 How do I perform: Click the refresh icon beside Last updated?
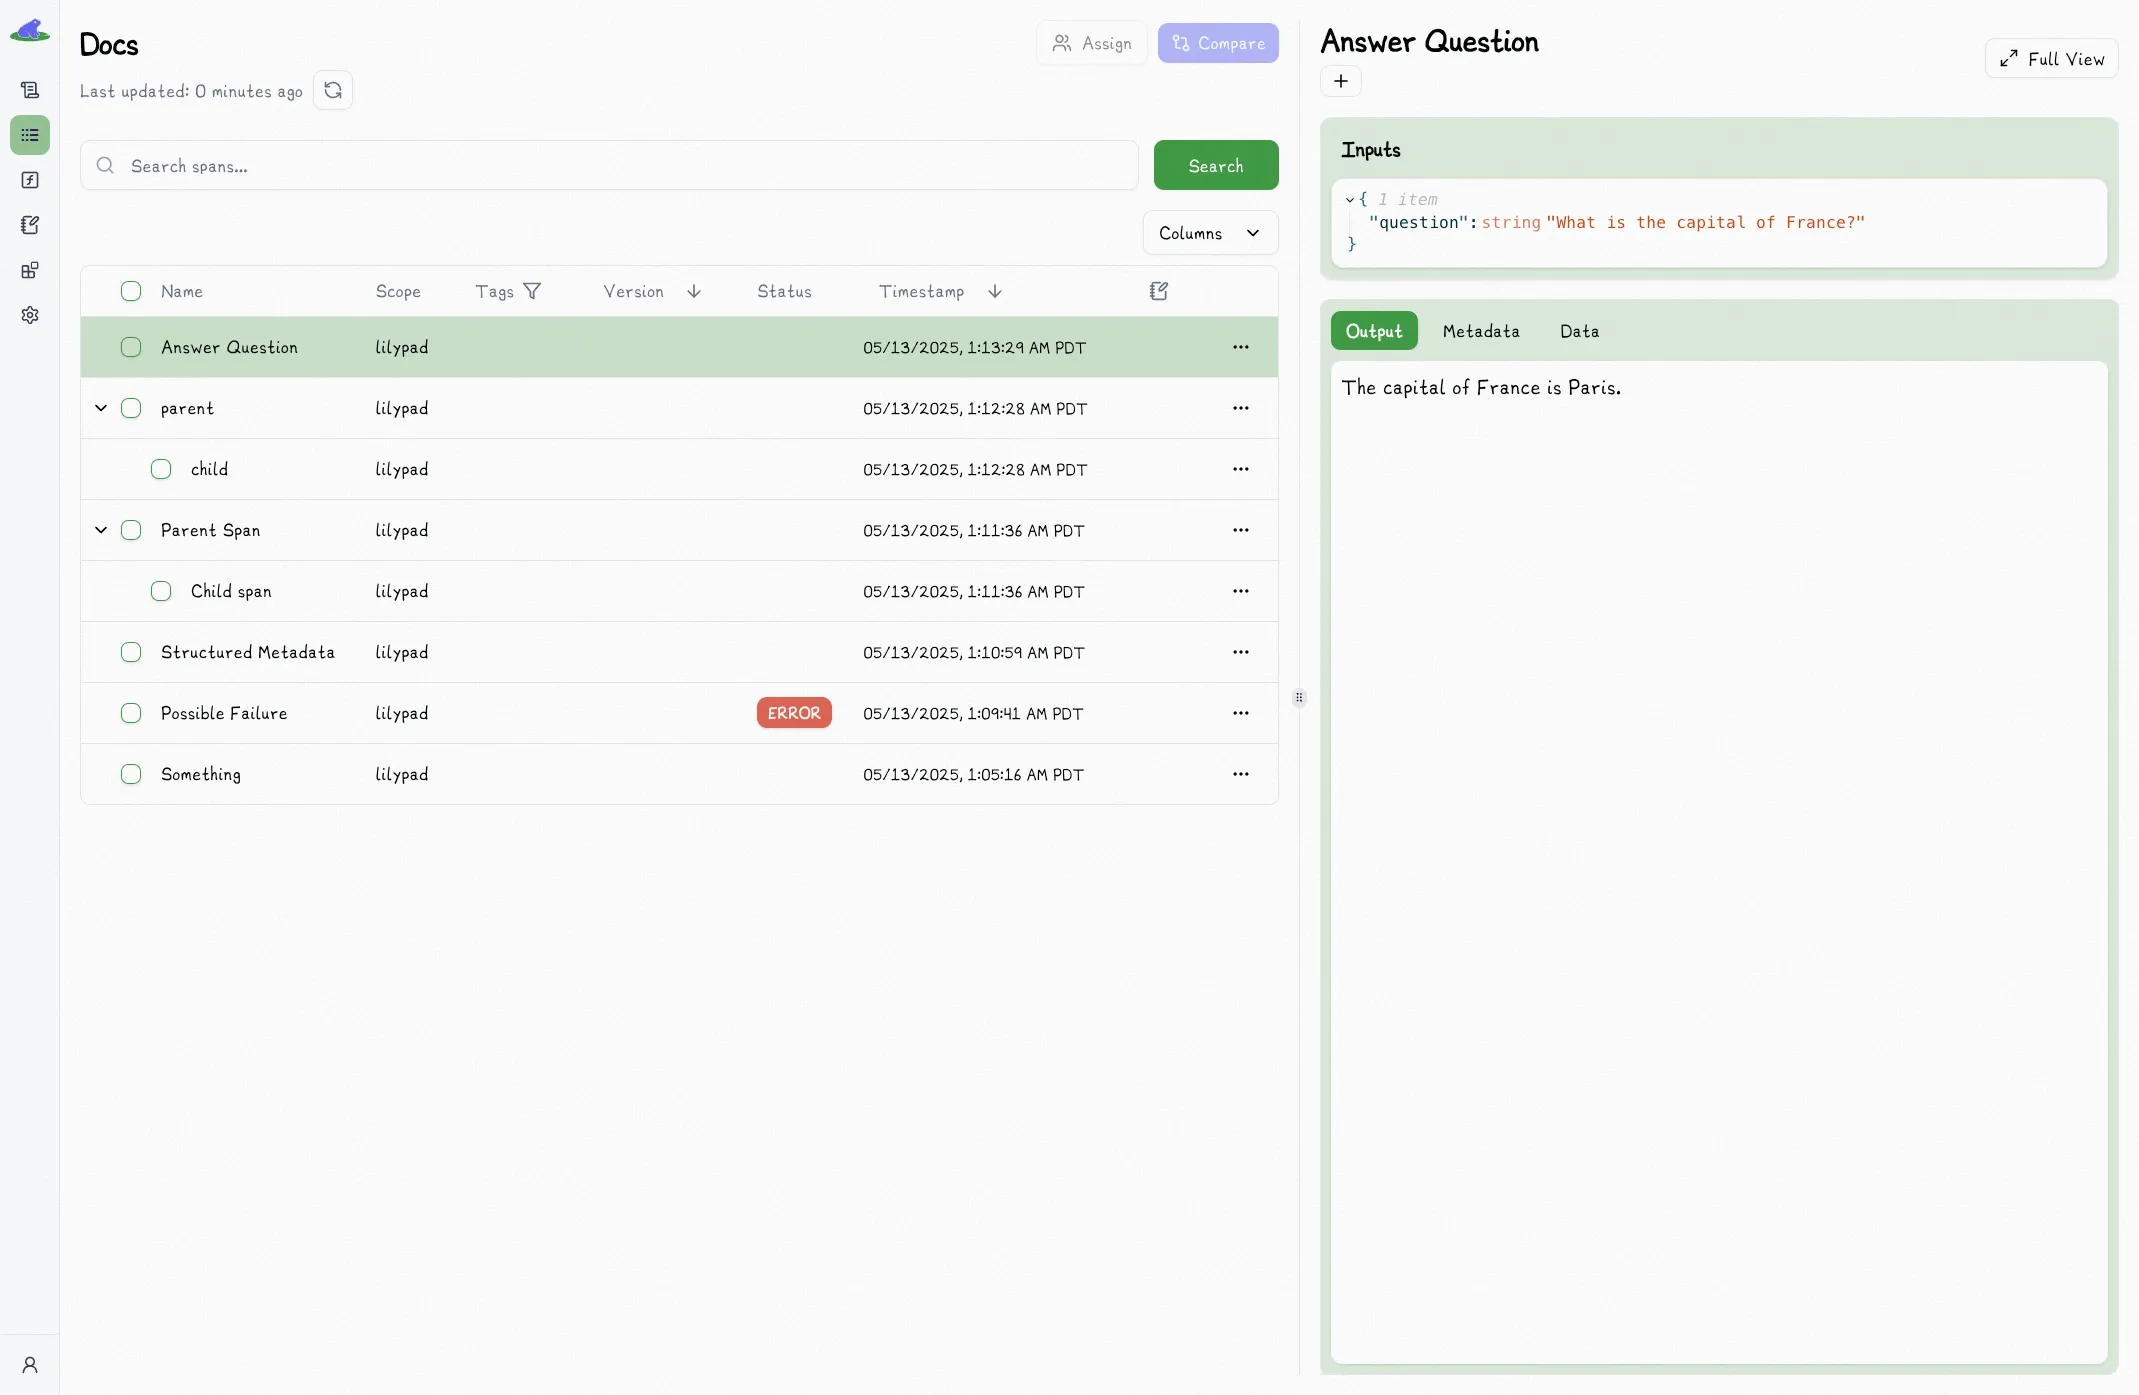[x=333, y=90]
